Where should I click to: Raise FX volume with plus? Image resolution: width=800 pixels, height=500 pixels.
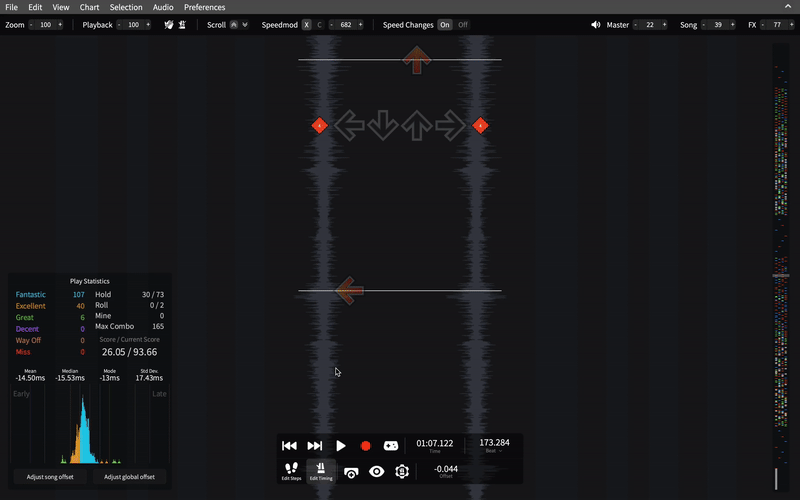point(792,24)
